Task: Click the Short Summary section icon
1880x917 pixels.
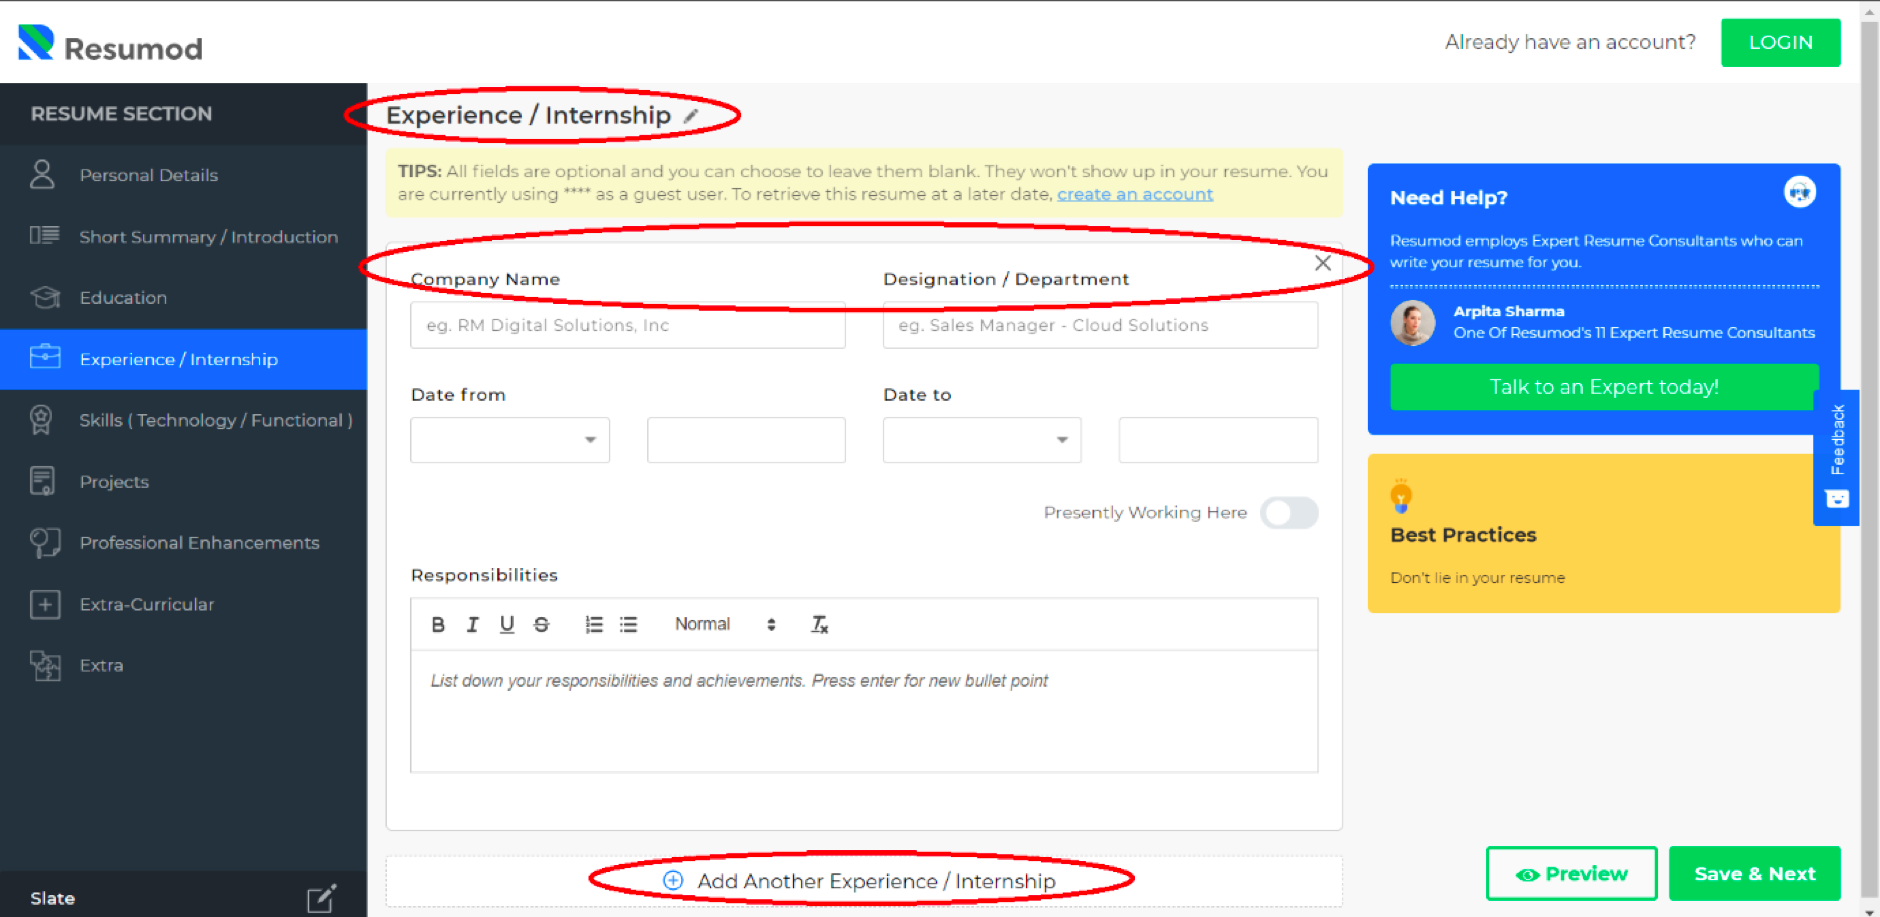Action: [44, 235]
